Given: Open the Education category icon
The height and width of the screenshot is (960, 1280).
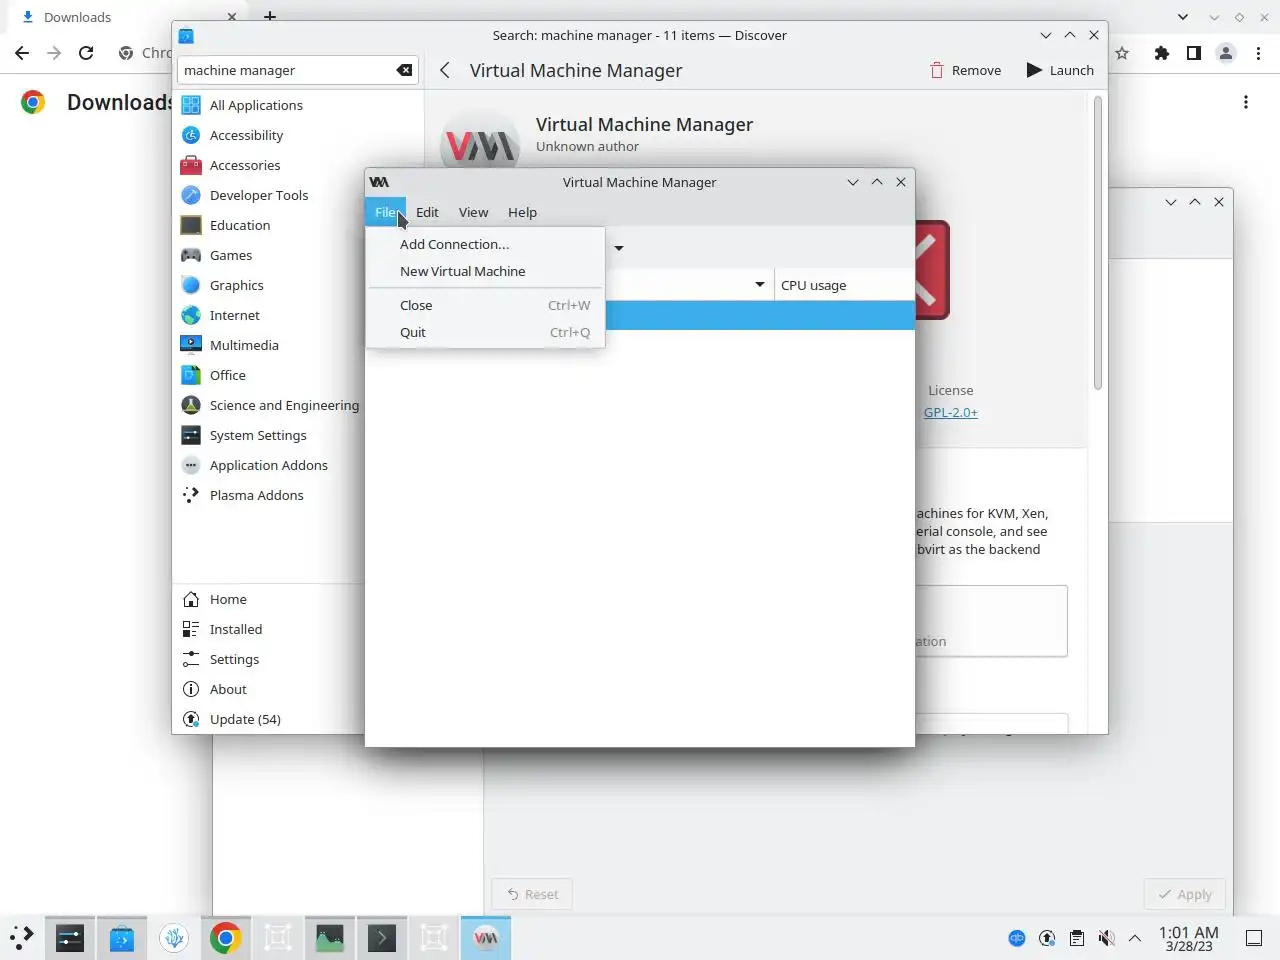Looking at the screenshot, I should click(x=191, y=225).
